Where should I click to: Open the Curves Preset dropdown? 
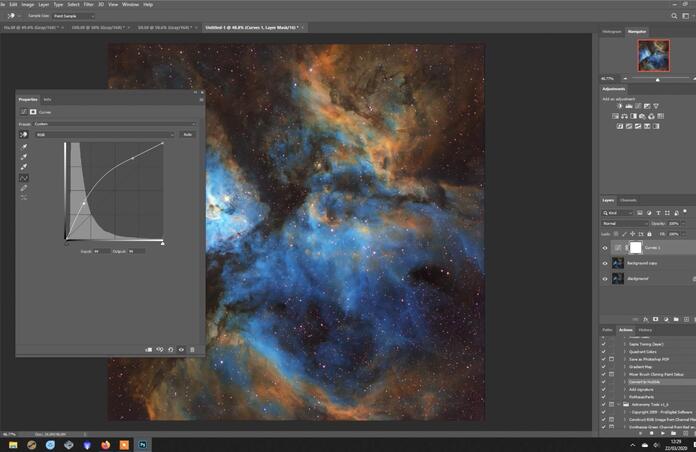coord(115,124)
